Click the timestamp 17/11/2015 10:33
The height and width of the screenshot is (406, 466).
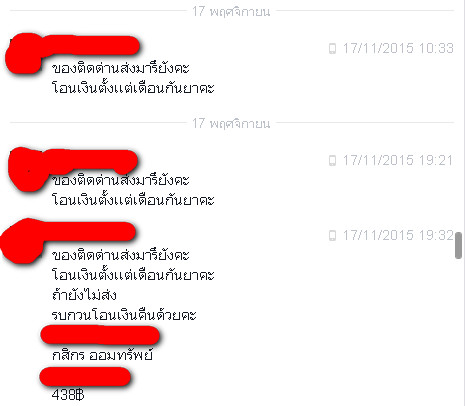tap(398, 48)
